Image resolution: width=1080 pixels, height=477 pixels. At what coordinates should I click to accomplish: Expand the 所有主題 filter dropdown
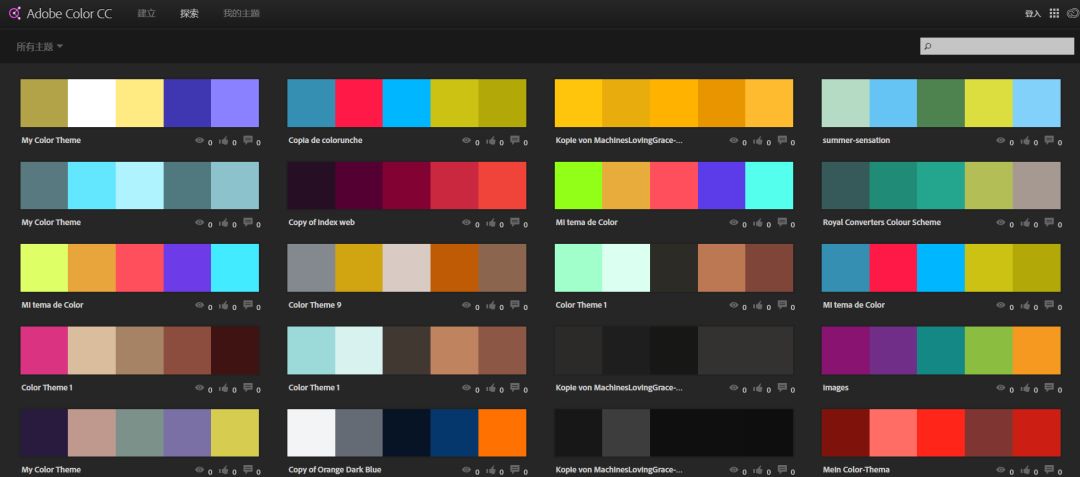[x=40, y=47]
